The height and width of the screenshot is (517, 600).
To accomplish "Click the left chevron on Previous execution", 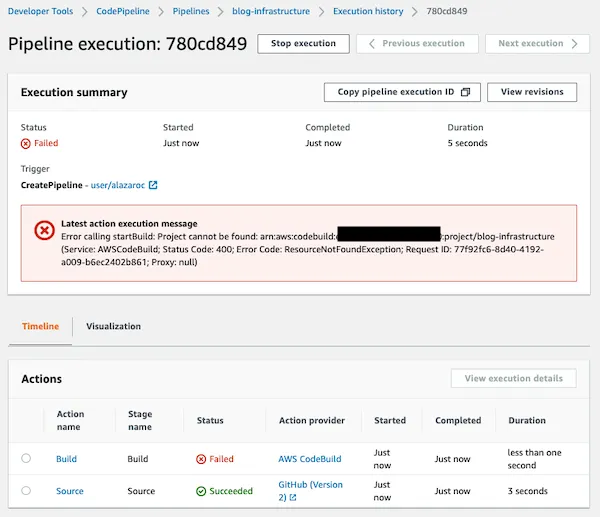I will click(372, 44).
